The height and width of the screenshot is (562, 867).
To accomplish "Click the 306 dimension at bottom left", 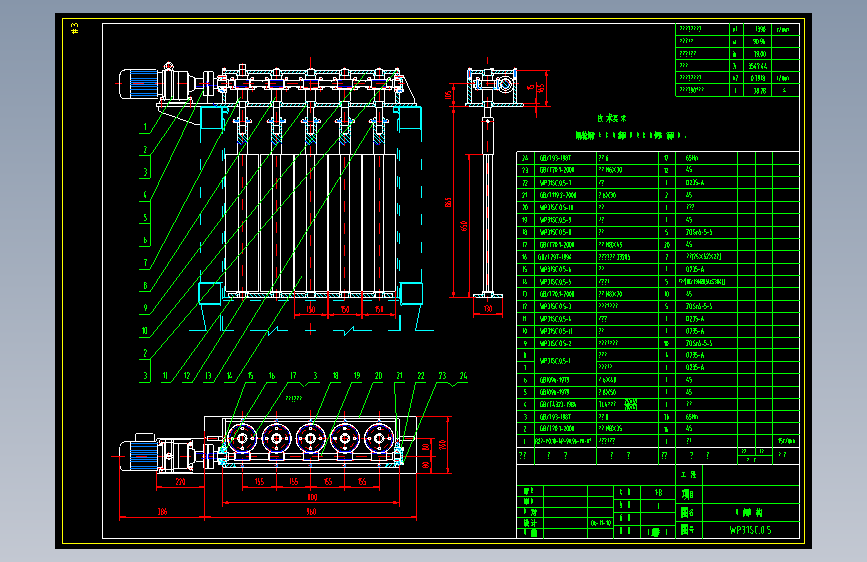I will click(x=162, y=512).
